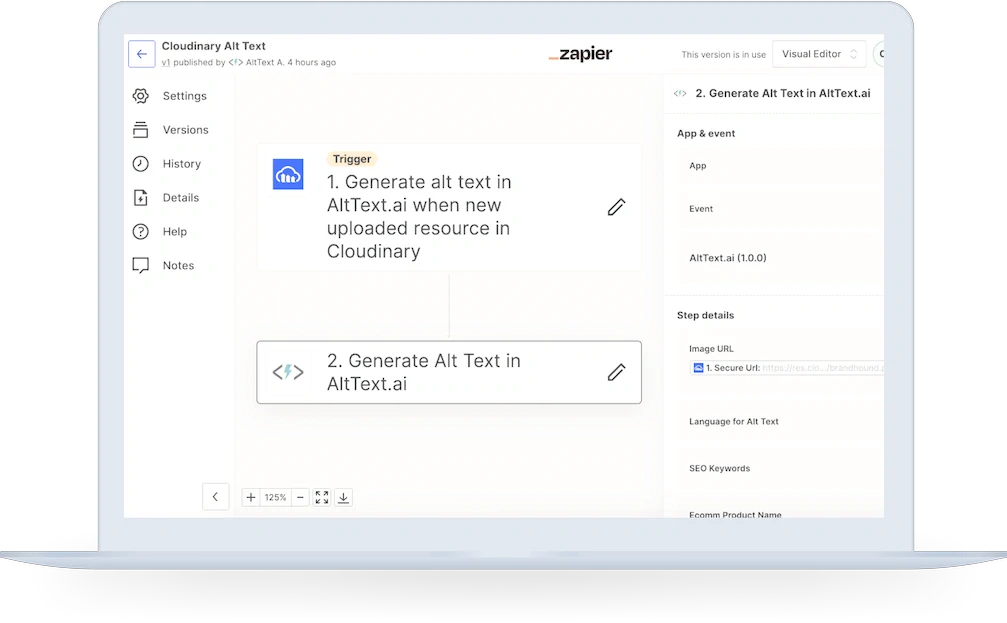Viewport: 1007px width, 623px height.
Task: Open the History clock icon
Action: tap(141, 164)
